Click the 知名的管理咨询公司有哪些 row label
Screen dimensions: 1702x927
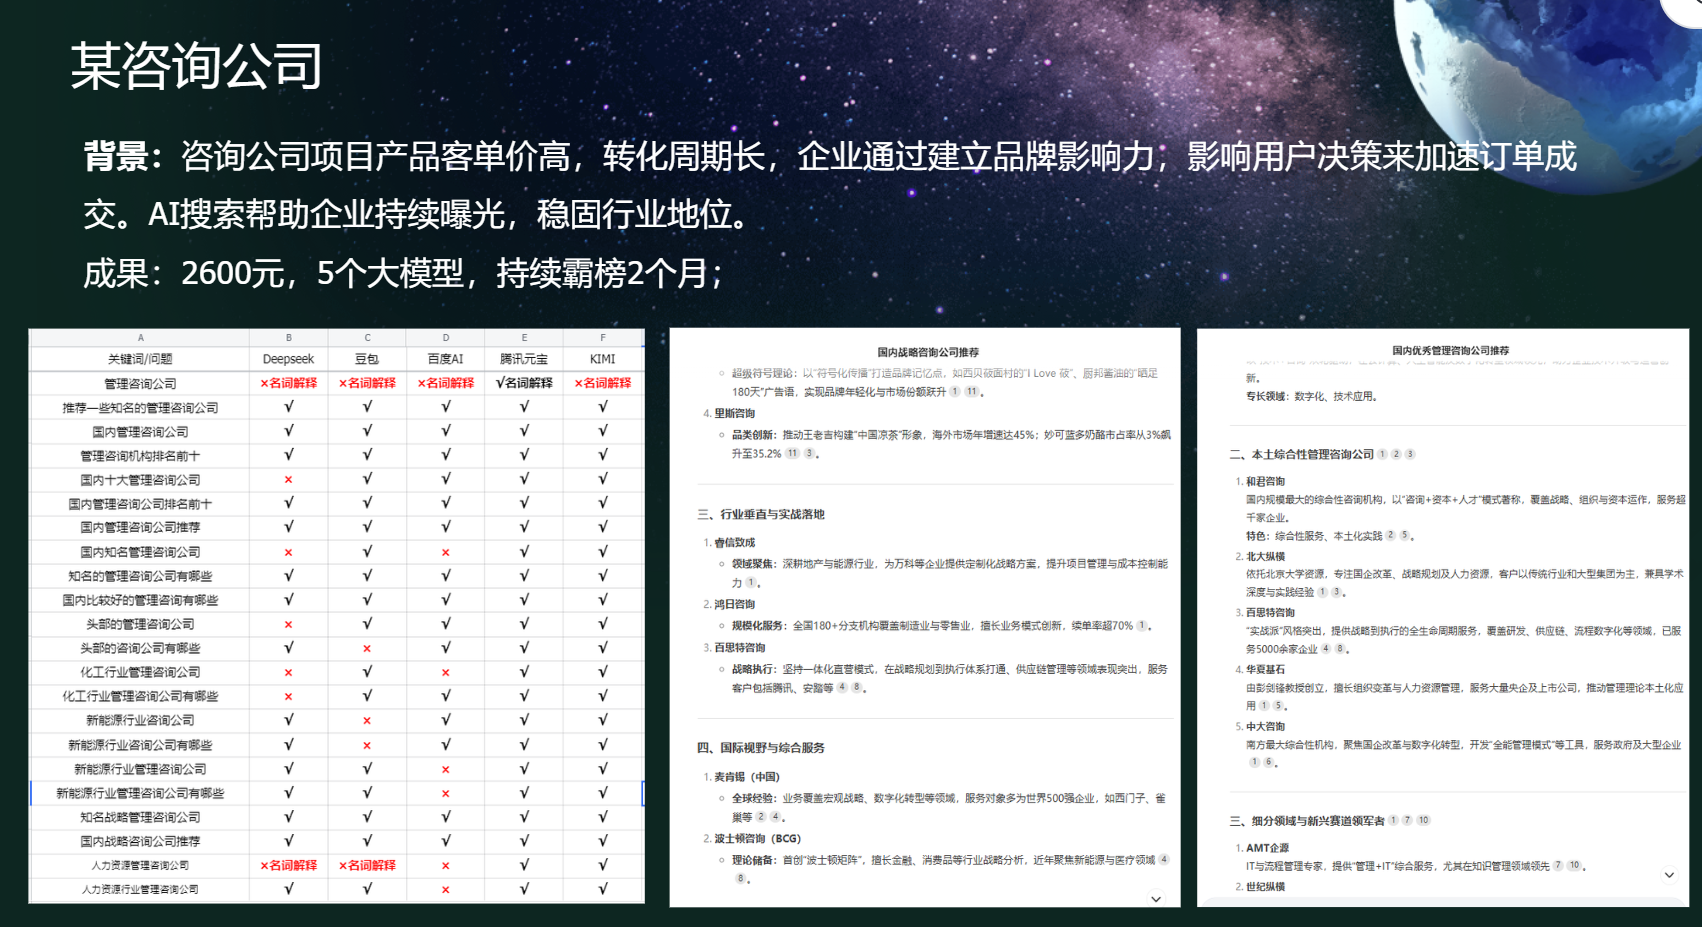coord(140,576)
